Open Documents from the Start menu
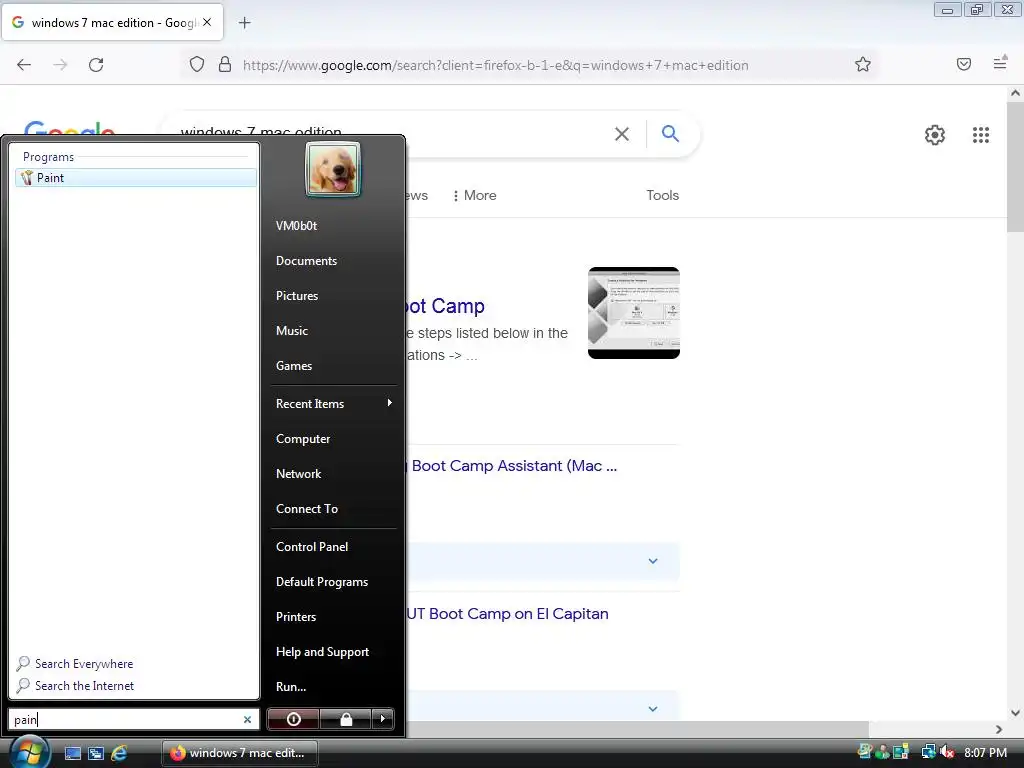Viewport: 1024px width, 768px height. click(x=306, y=261)
